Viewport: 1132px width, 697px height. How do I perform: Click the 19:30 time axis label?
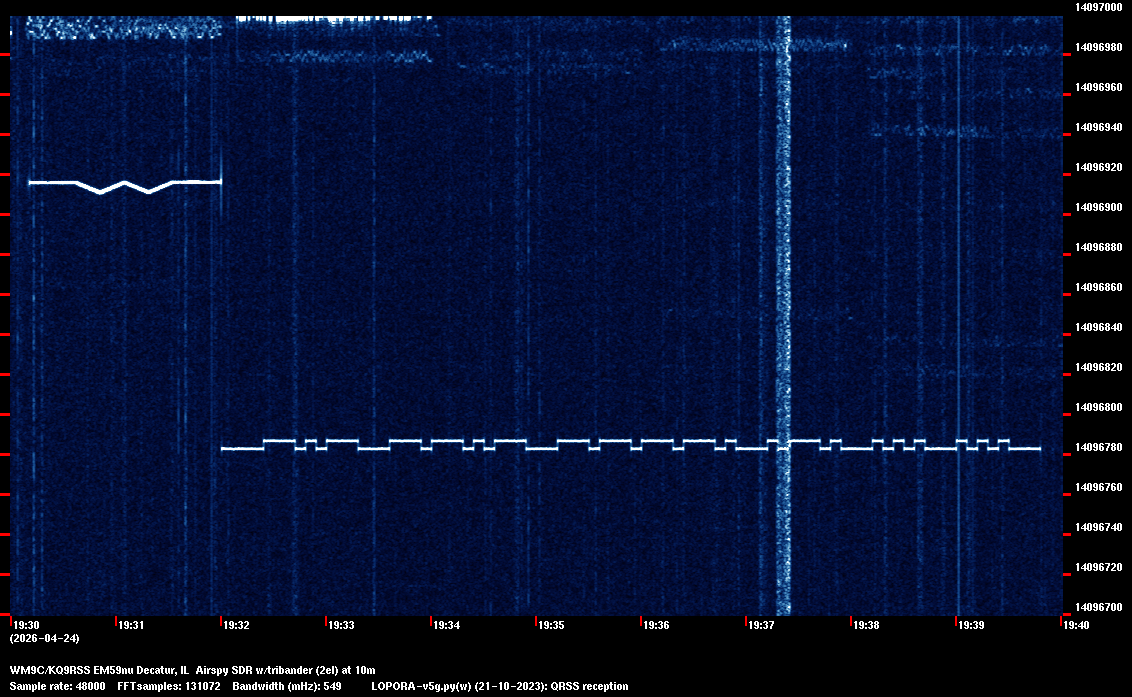pyautogui.click(x=26, y=625)
